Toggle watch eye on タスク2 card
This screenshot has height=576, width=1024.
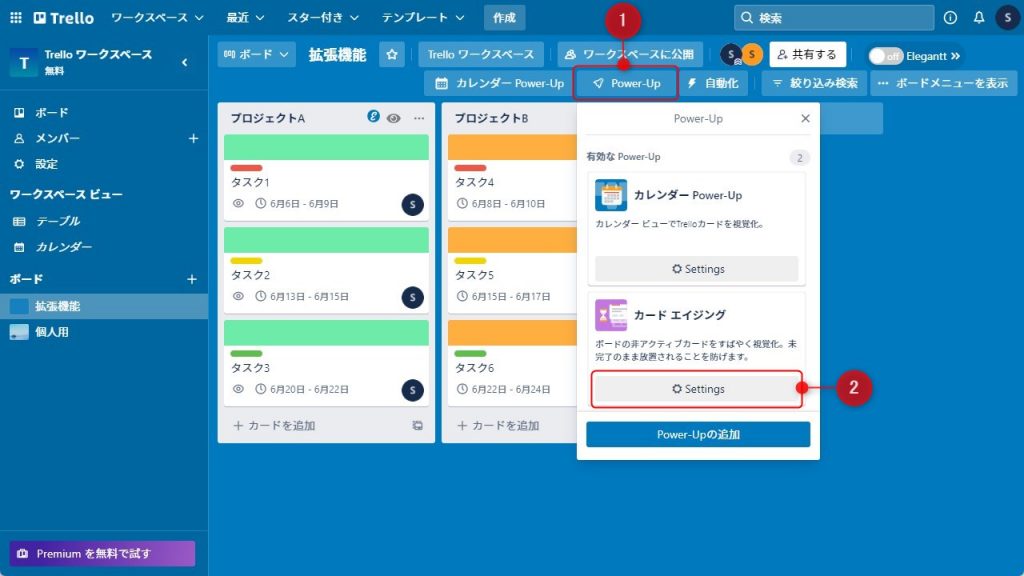238,296
